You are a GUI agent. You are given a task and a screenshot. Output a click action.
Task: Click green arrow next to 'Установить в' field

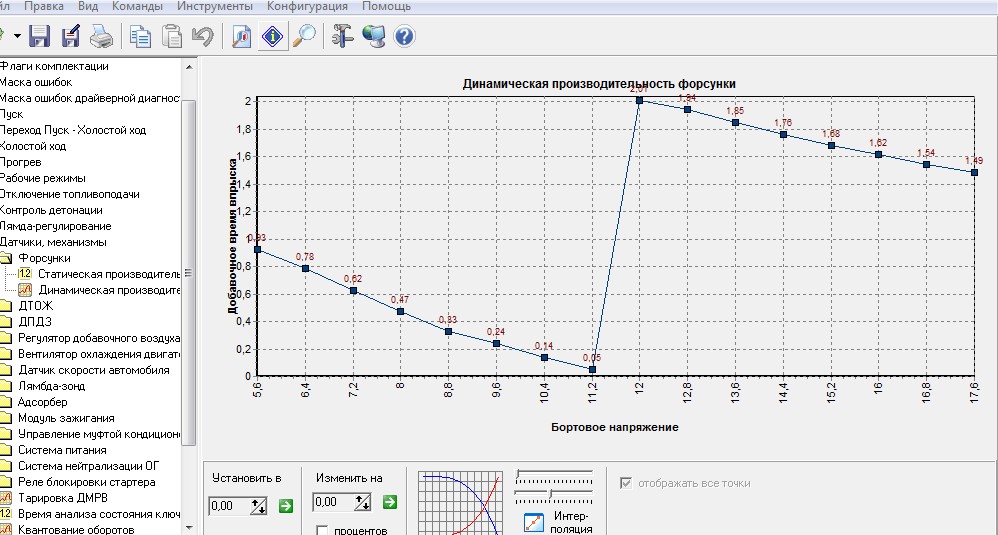coord(286,505)
